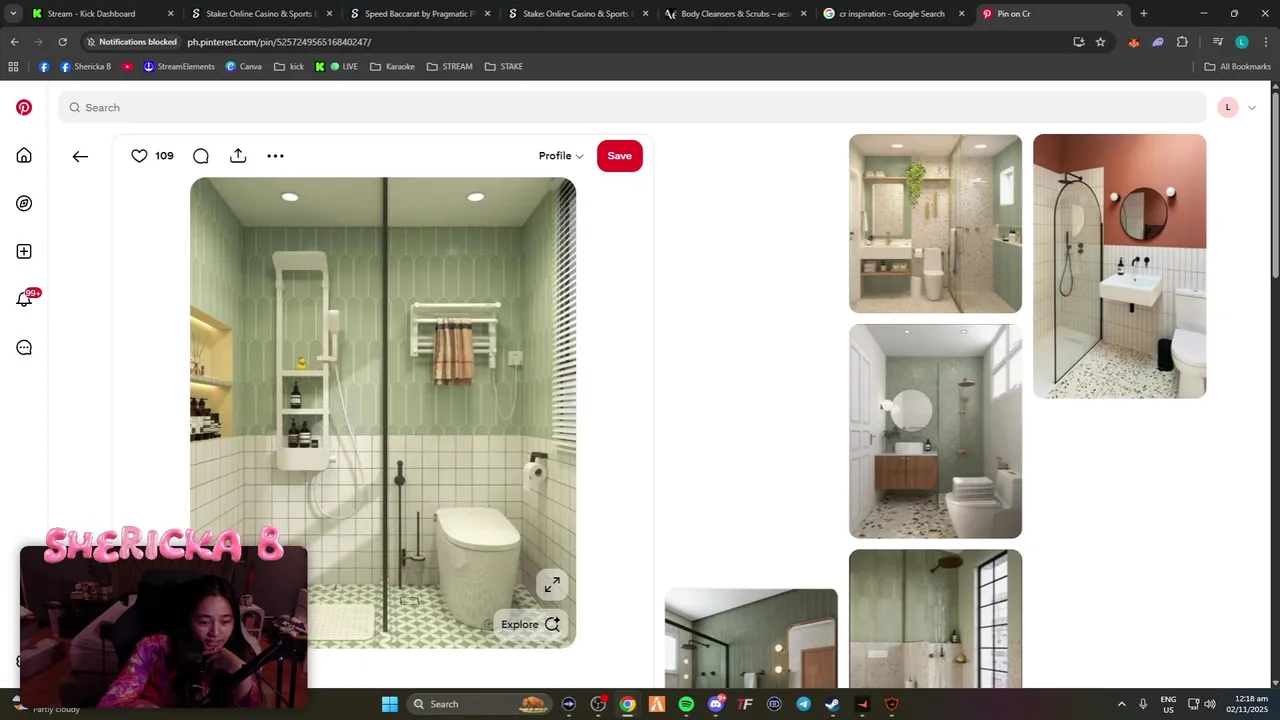Open the pin comments bubble icon

coord(201,156)
